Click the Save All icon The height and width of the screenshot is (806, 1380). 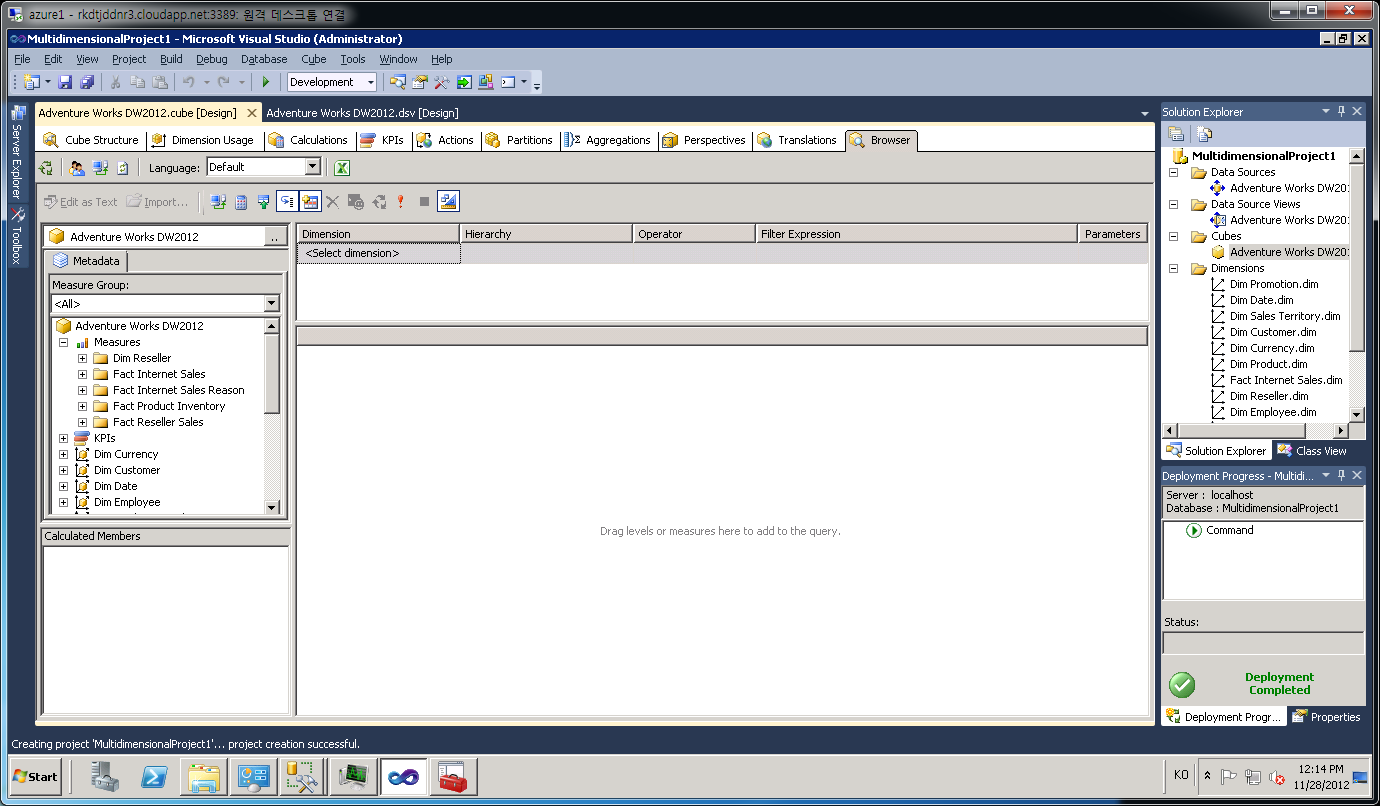click(87, 82)
